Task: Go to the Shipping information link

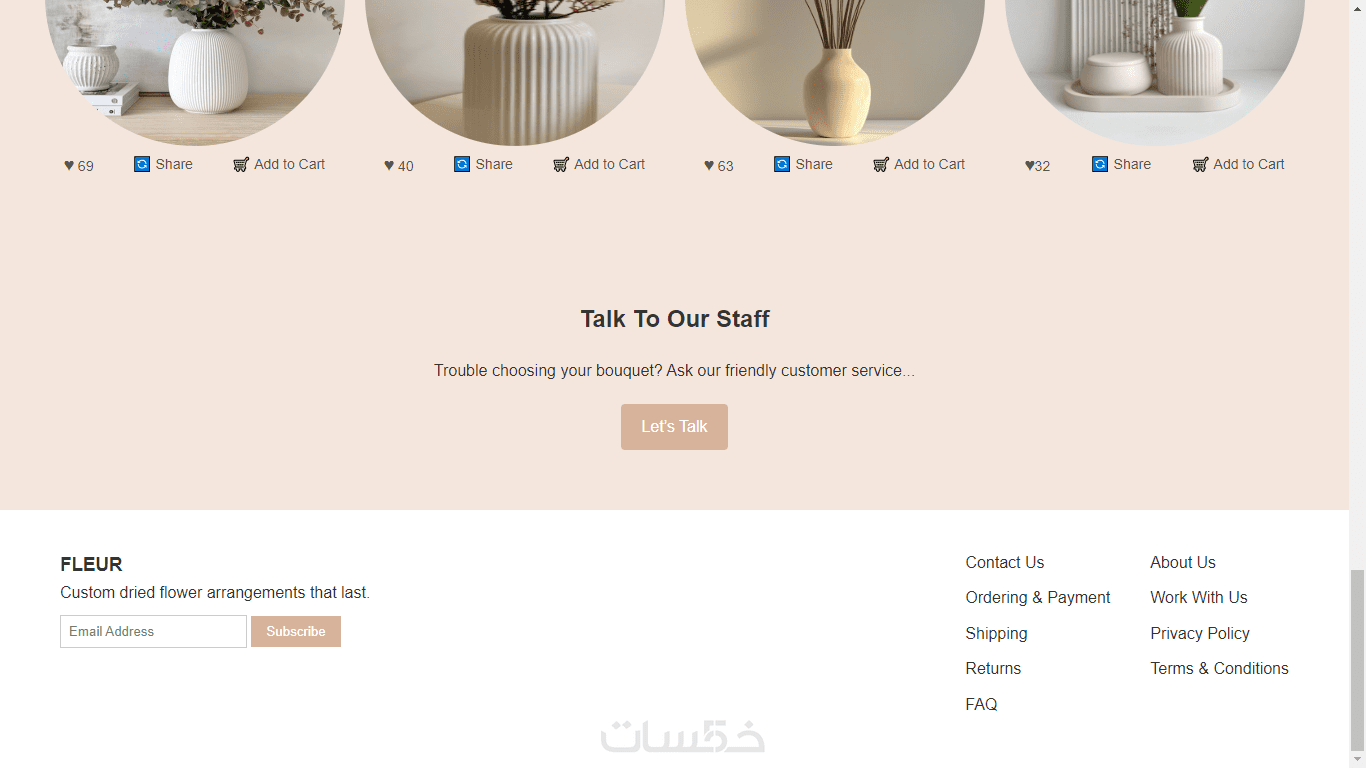Action: coord(996,633)
